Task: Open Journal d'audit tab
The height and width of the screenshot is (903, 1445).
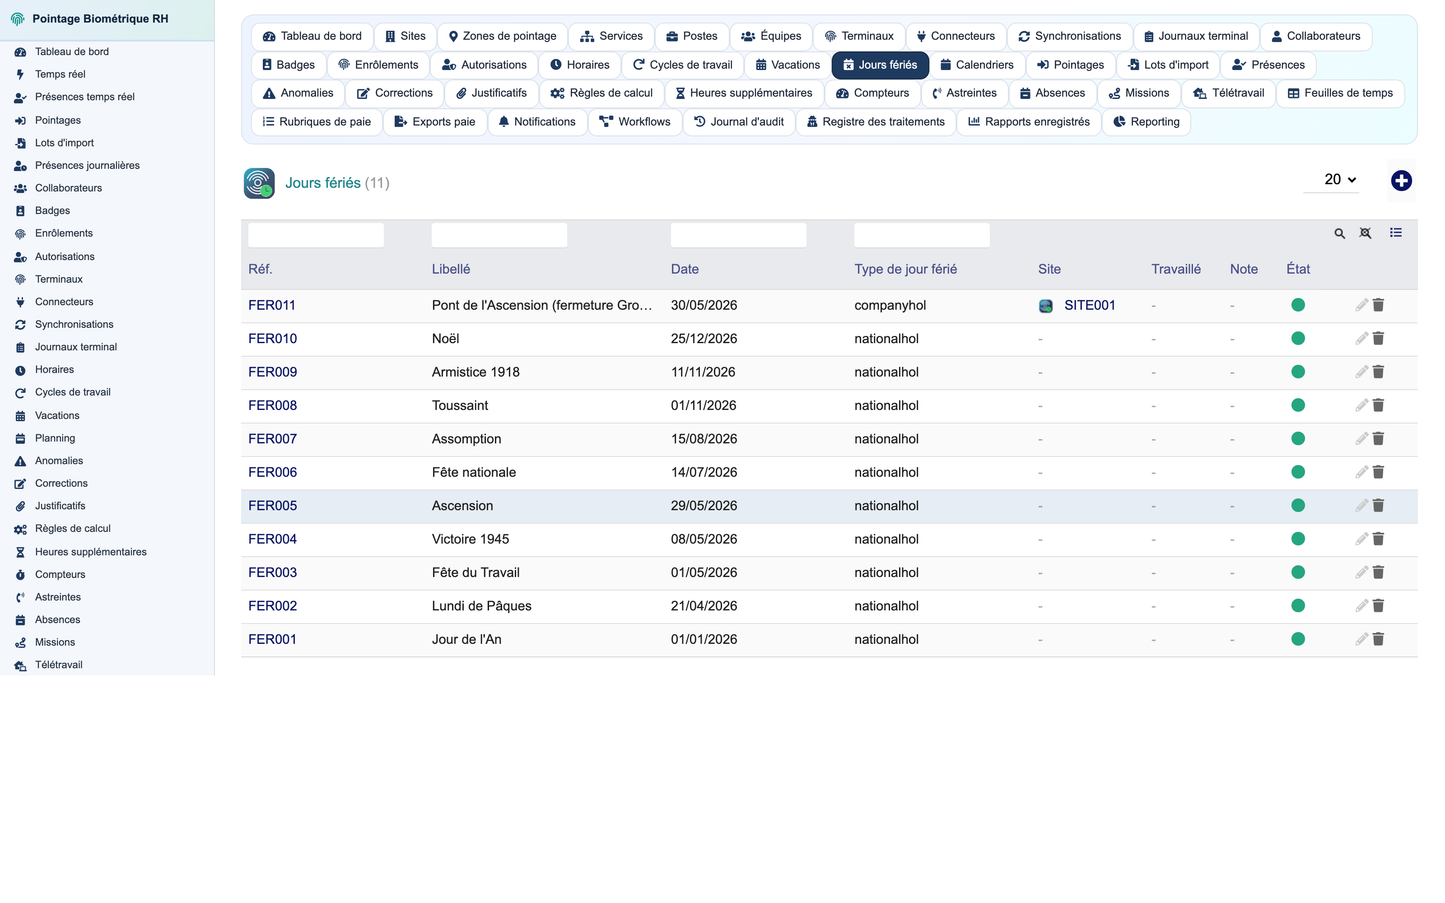Action: click(x=739, y=122)
